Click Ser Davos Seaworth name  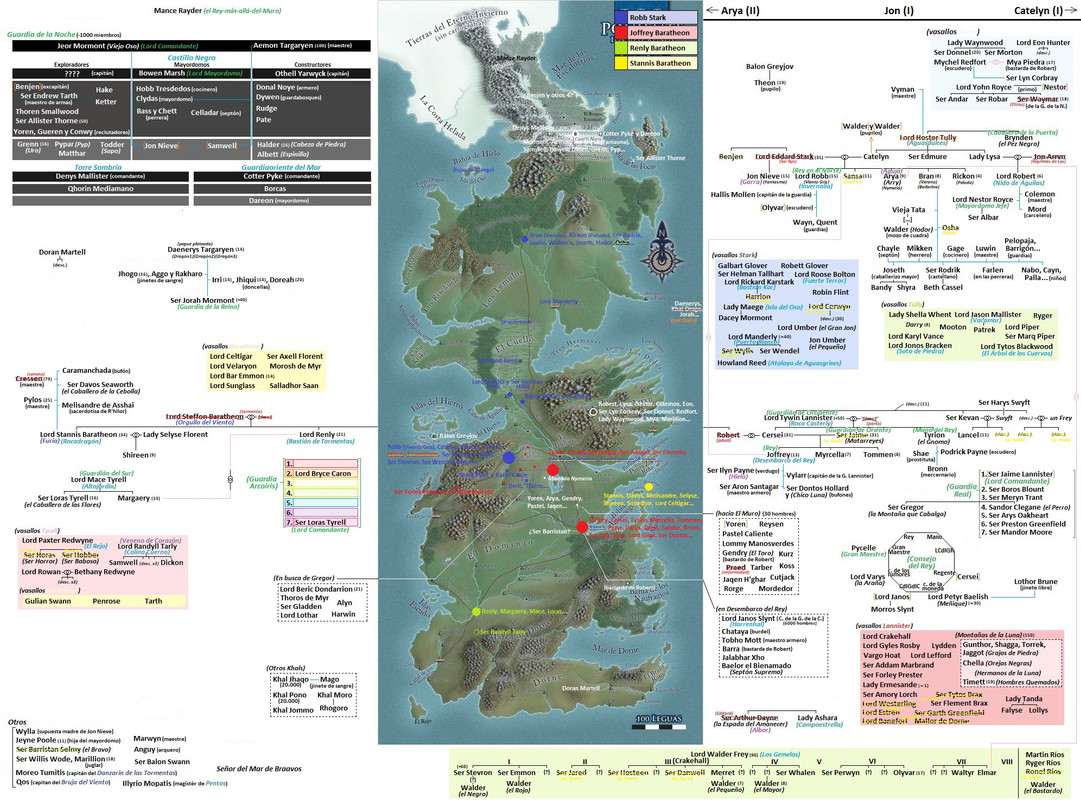pos(100,384)
